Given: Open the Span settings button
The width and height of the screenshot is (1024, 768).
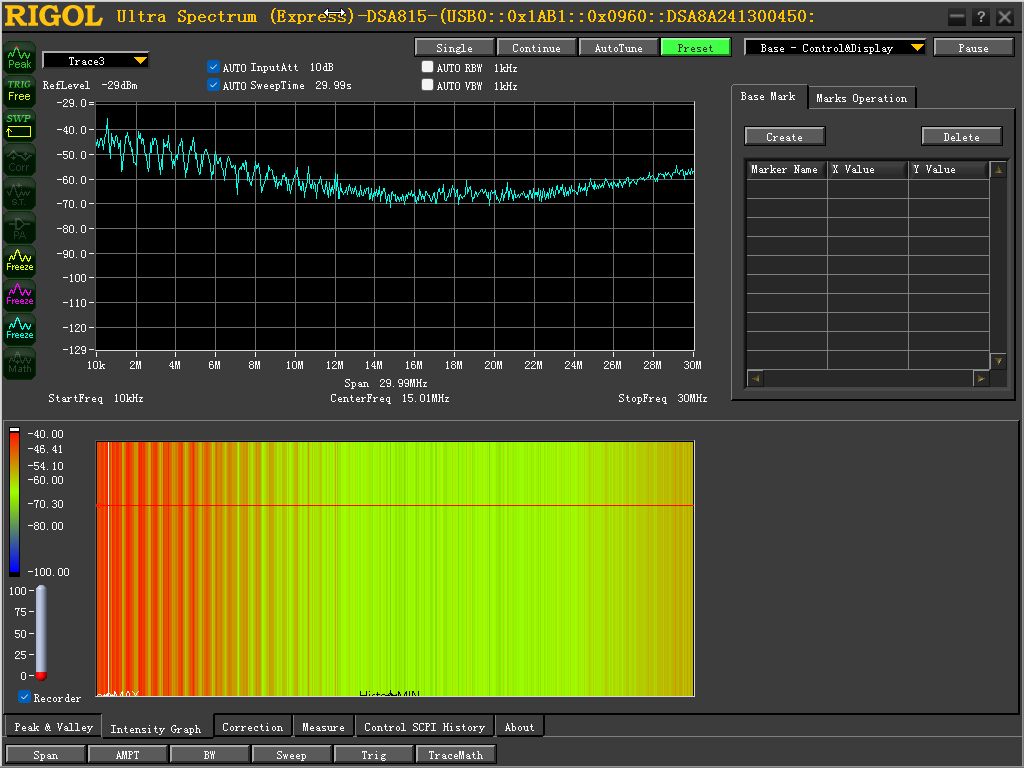Looking at the screenshot, I should [46, 755].
